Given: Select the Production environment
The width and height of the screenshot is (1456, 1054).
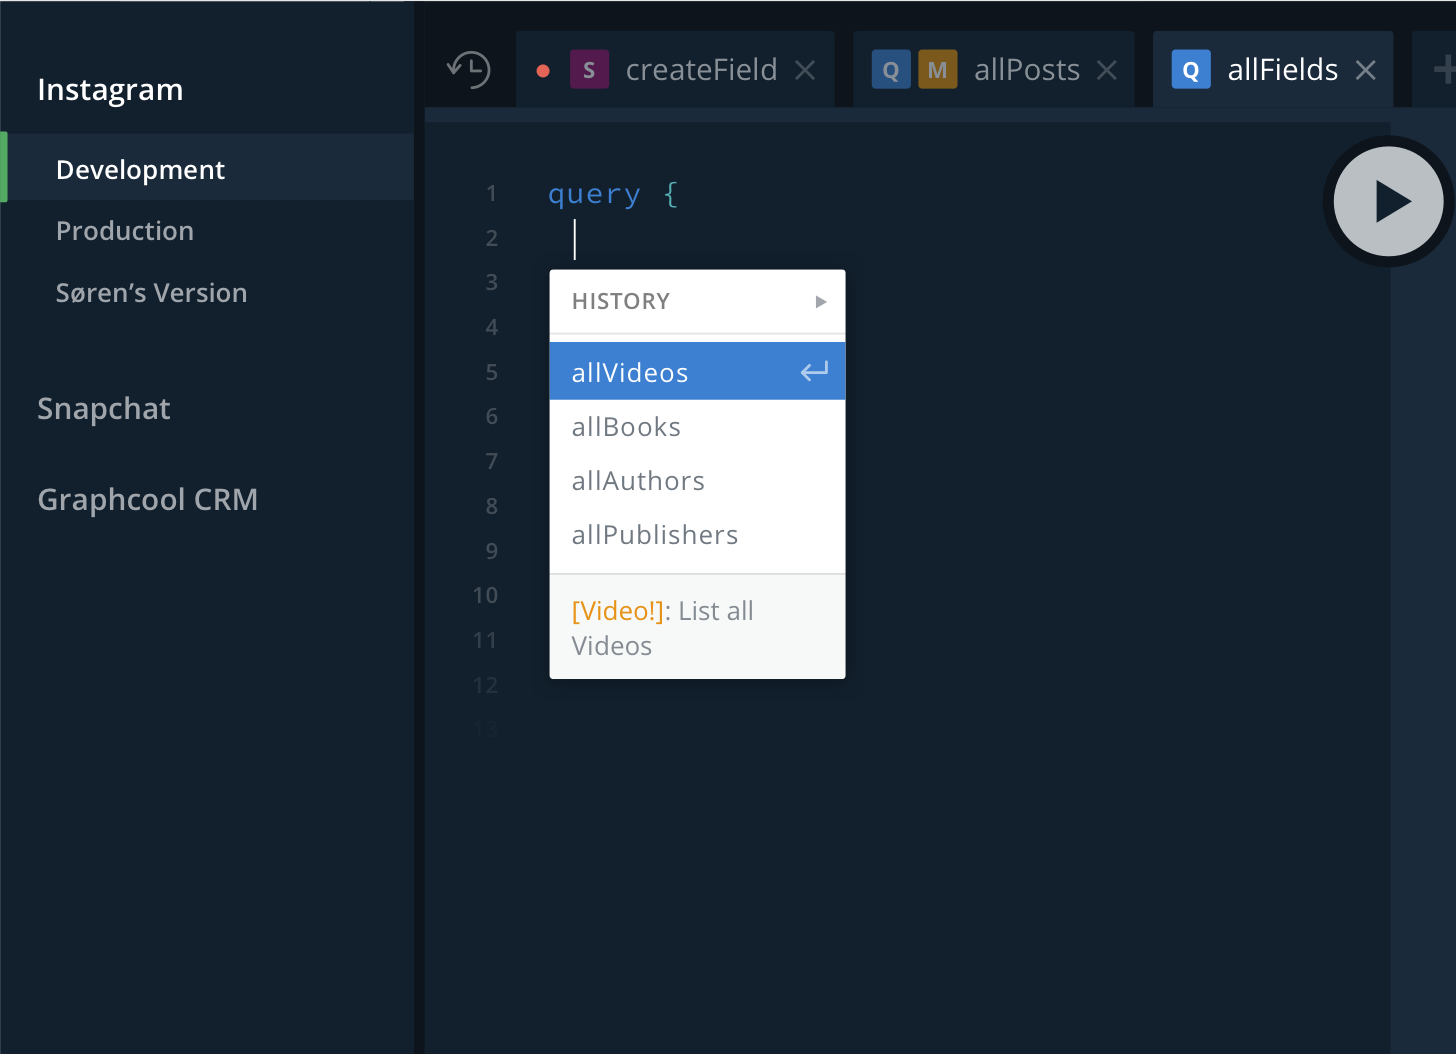Looking at the screenshot, I should (x=124, y=231).
